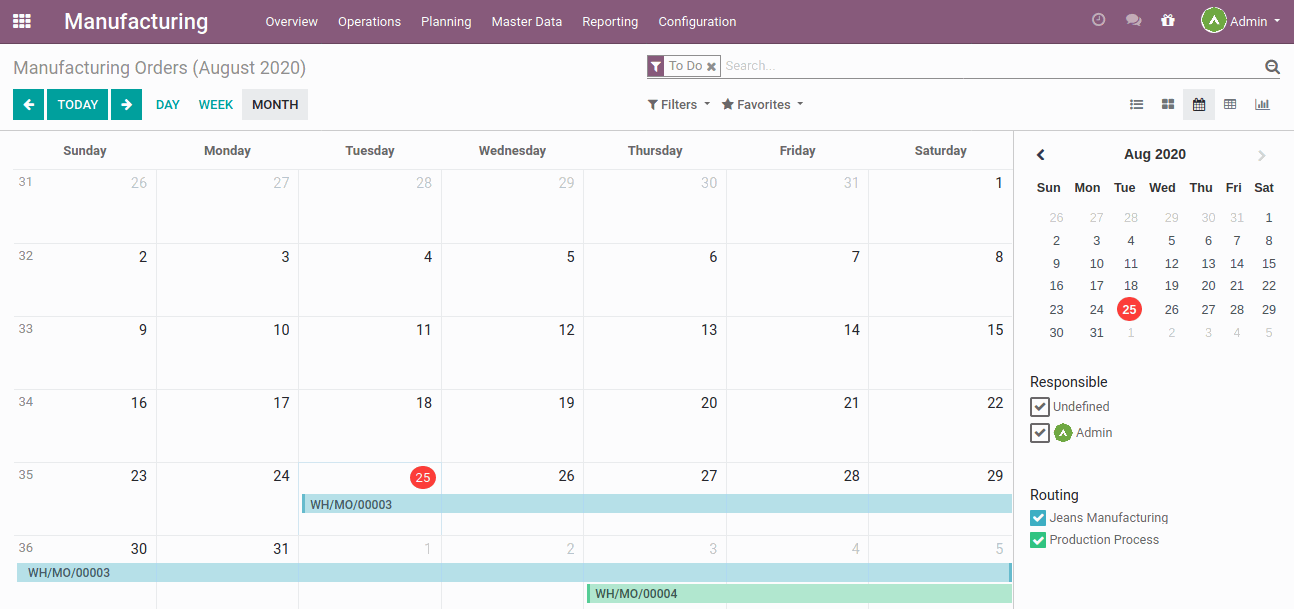1294x609 pixels.
Task: Click the TODAY button
Action: (77, 104)
